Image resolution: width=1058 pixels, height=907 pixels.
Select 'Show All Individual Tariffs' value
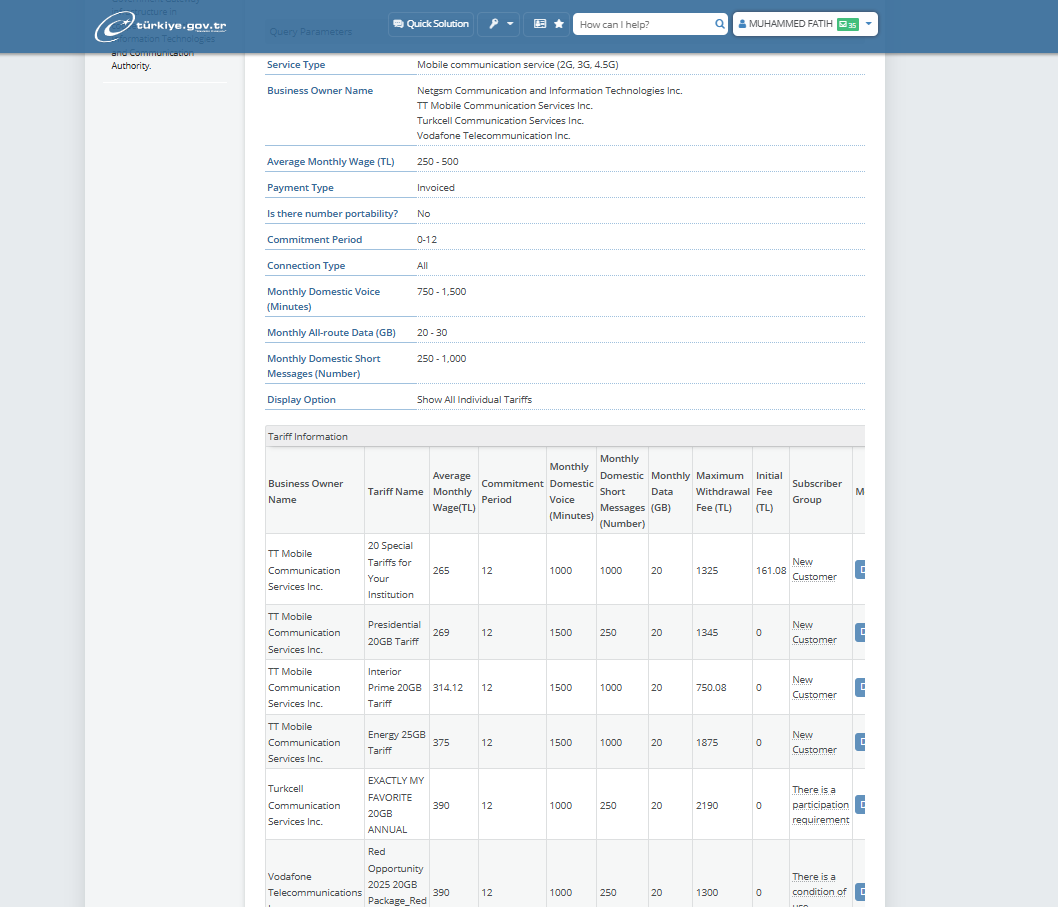[474, 400]
